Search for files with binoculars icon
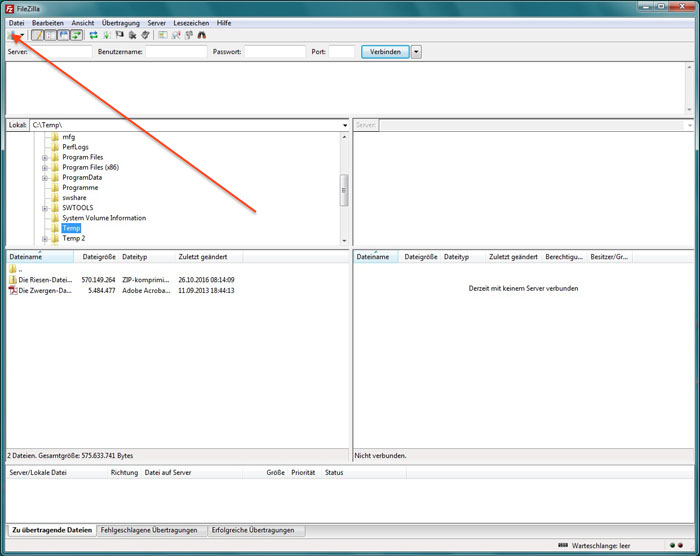 coord(202,35)
